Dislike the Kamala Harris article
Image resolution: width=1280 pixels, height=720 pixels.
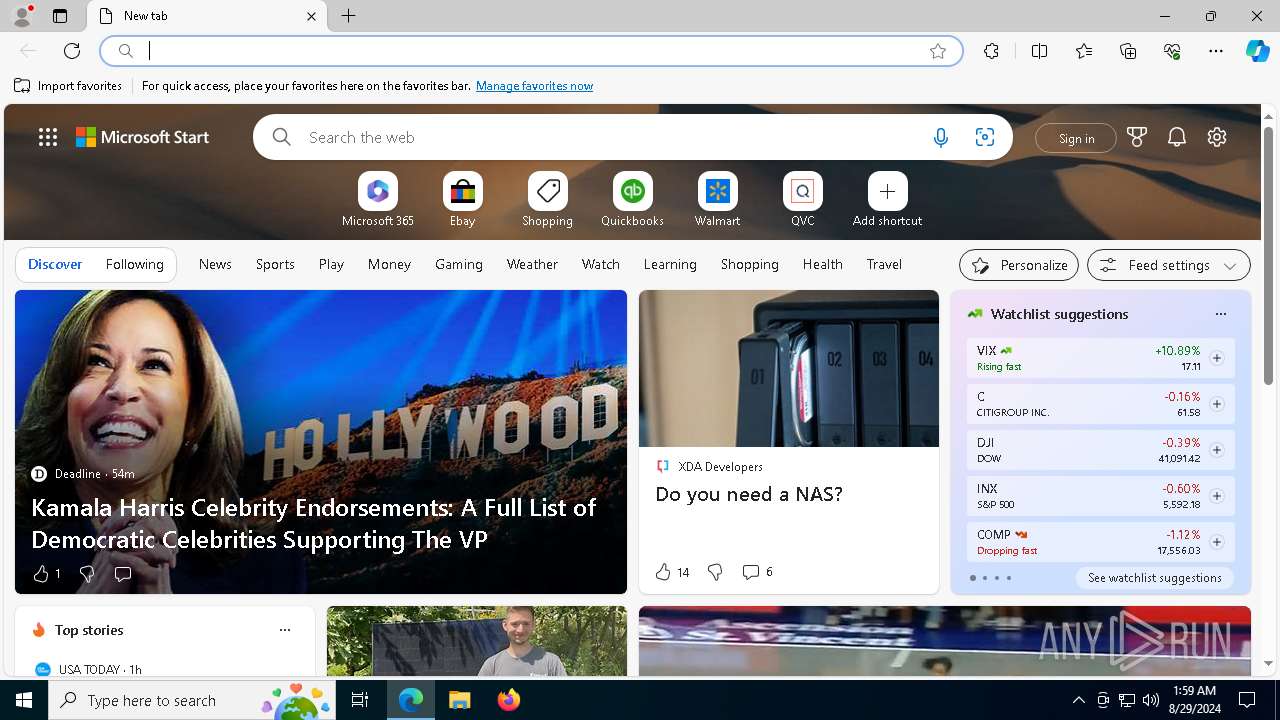(87, 574)
